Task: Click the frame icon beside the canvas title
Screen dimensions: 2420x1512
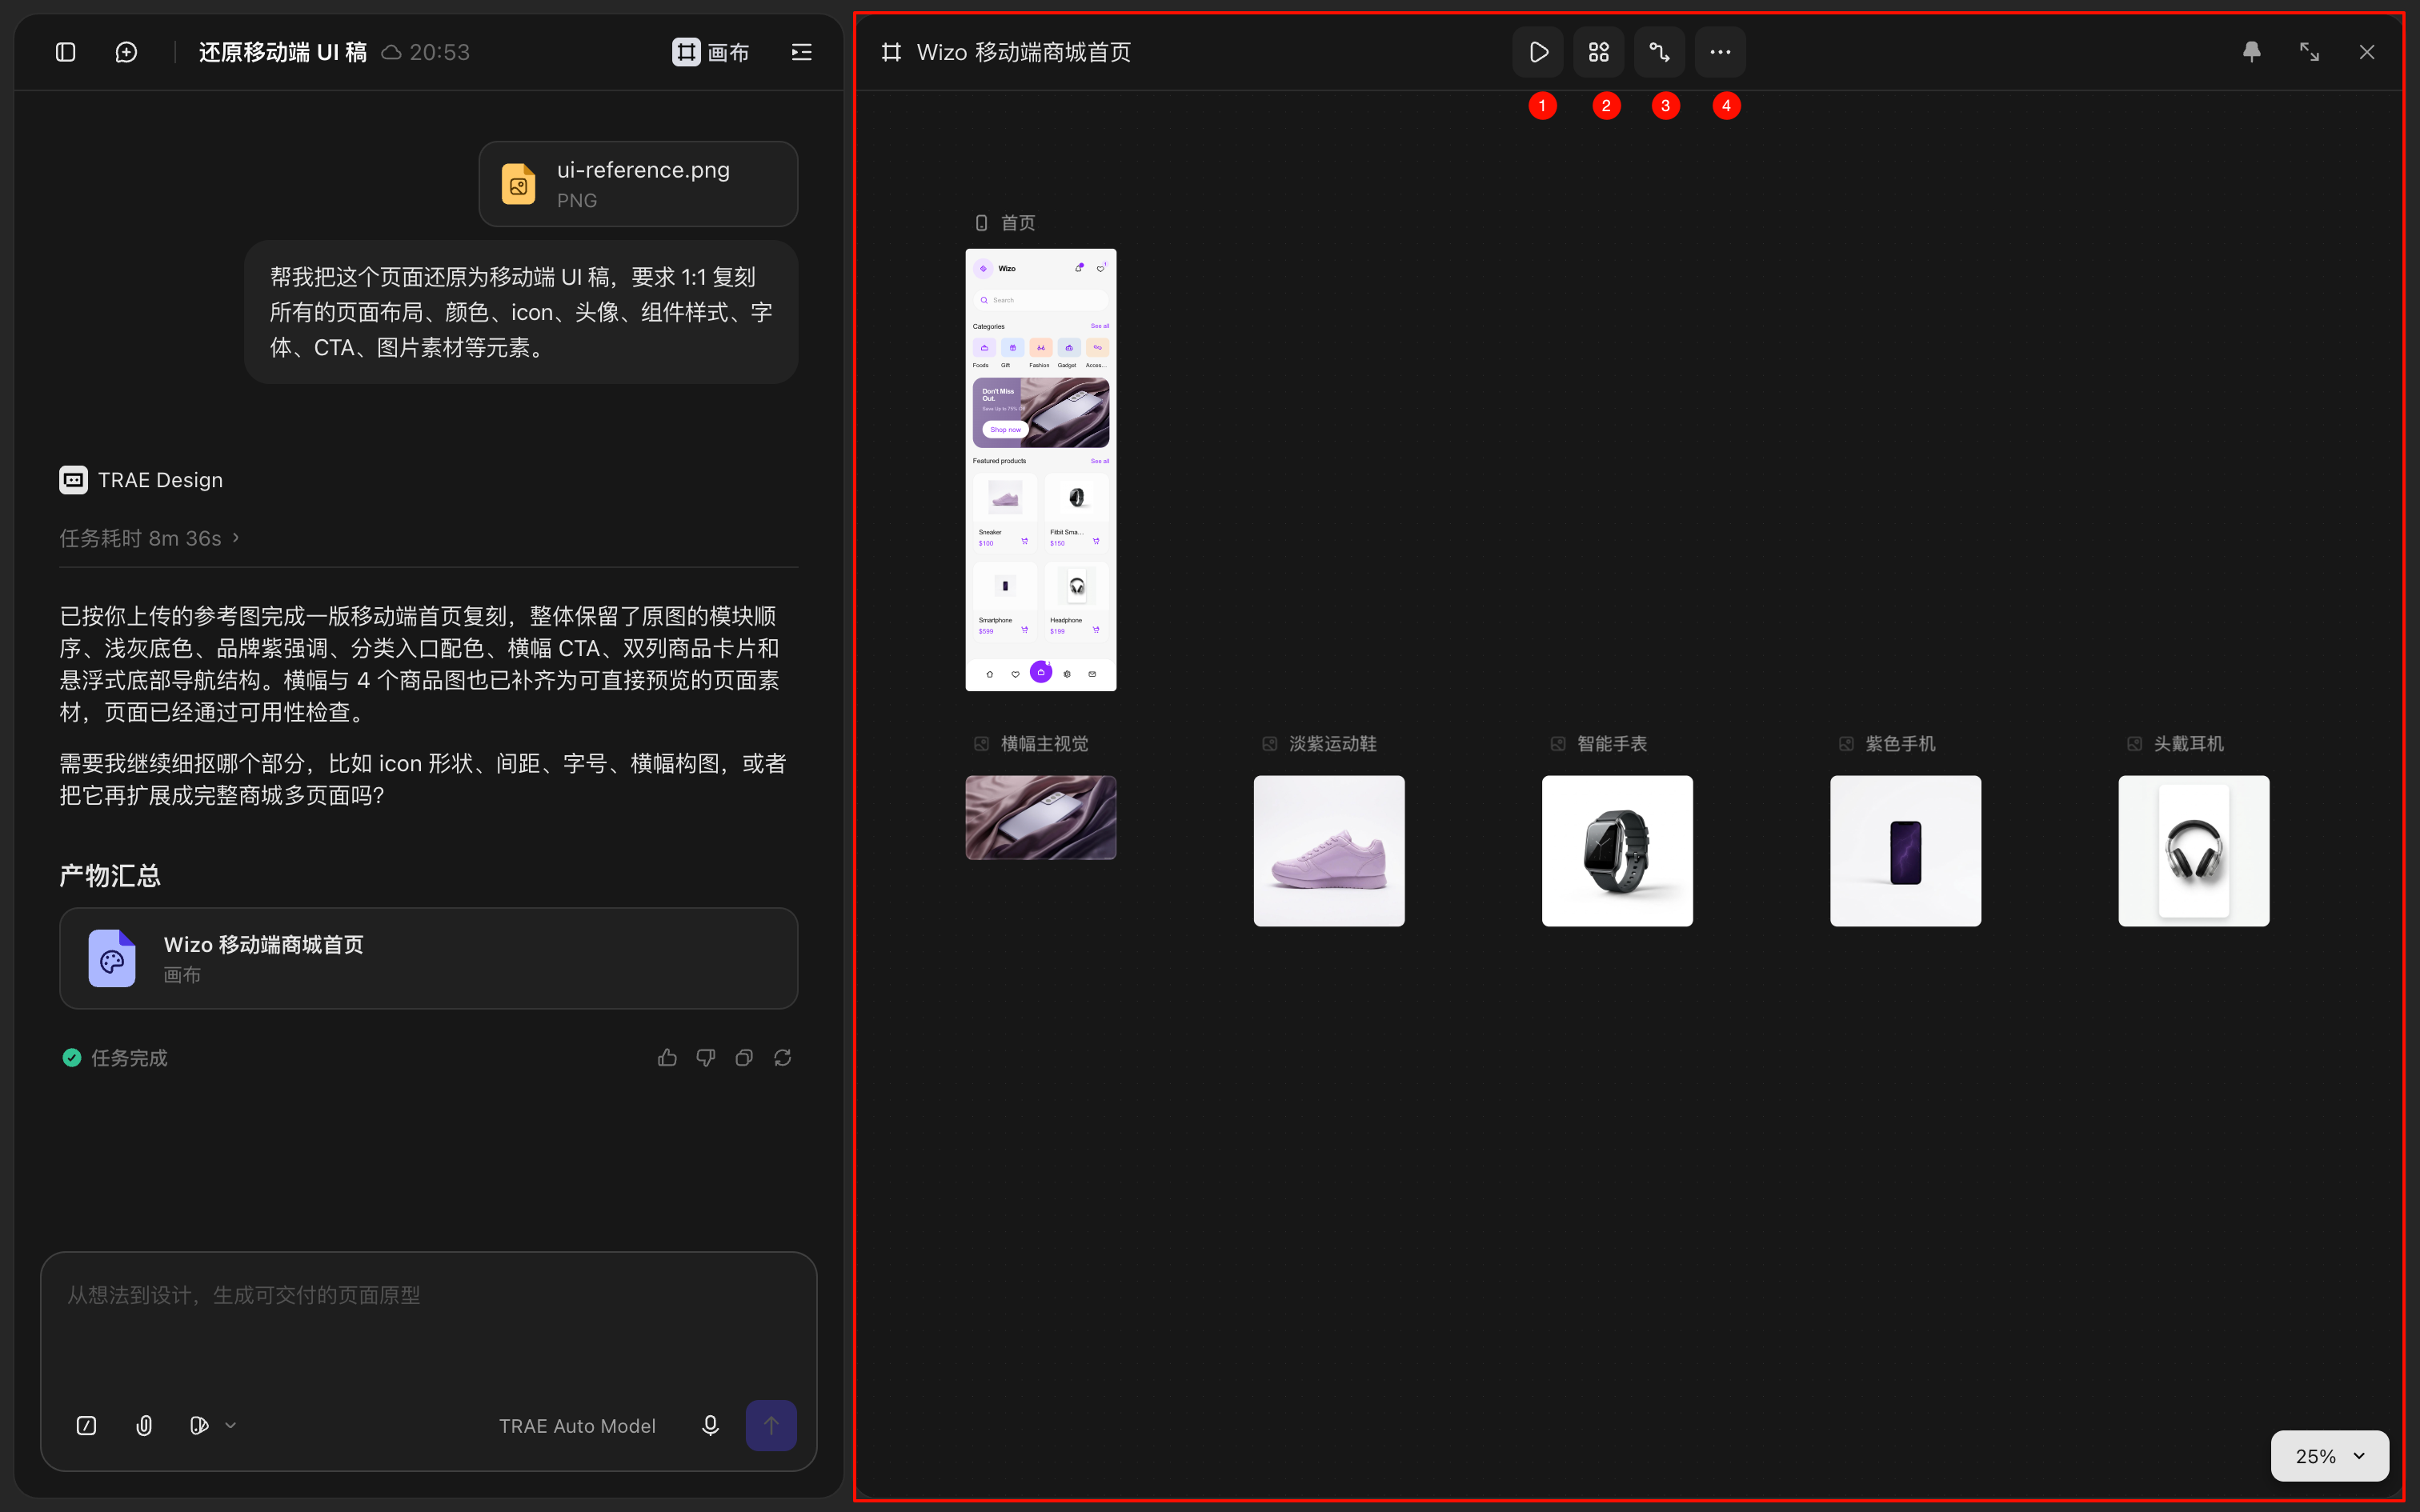Action: [x=891, y=52]
